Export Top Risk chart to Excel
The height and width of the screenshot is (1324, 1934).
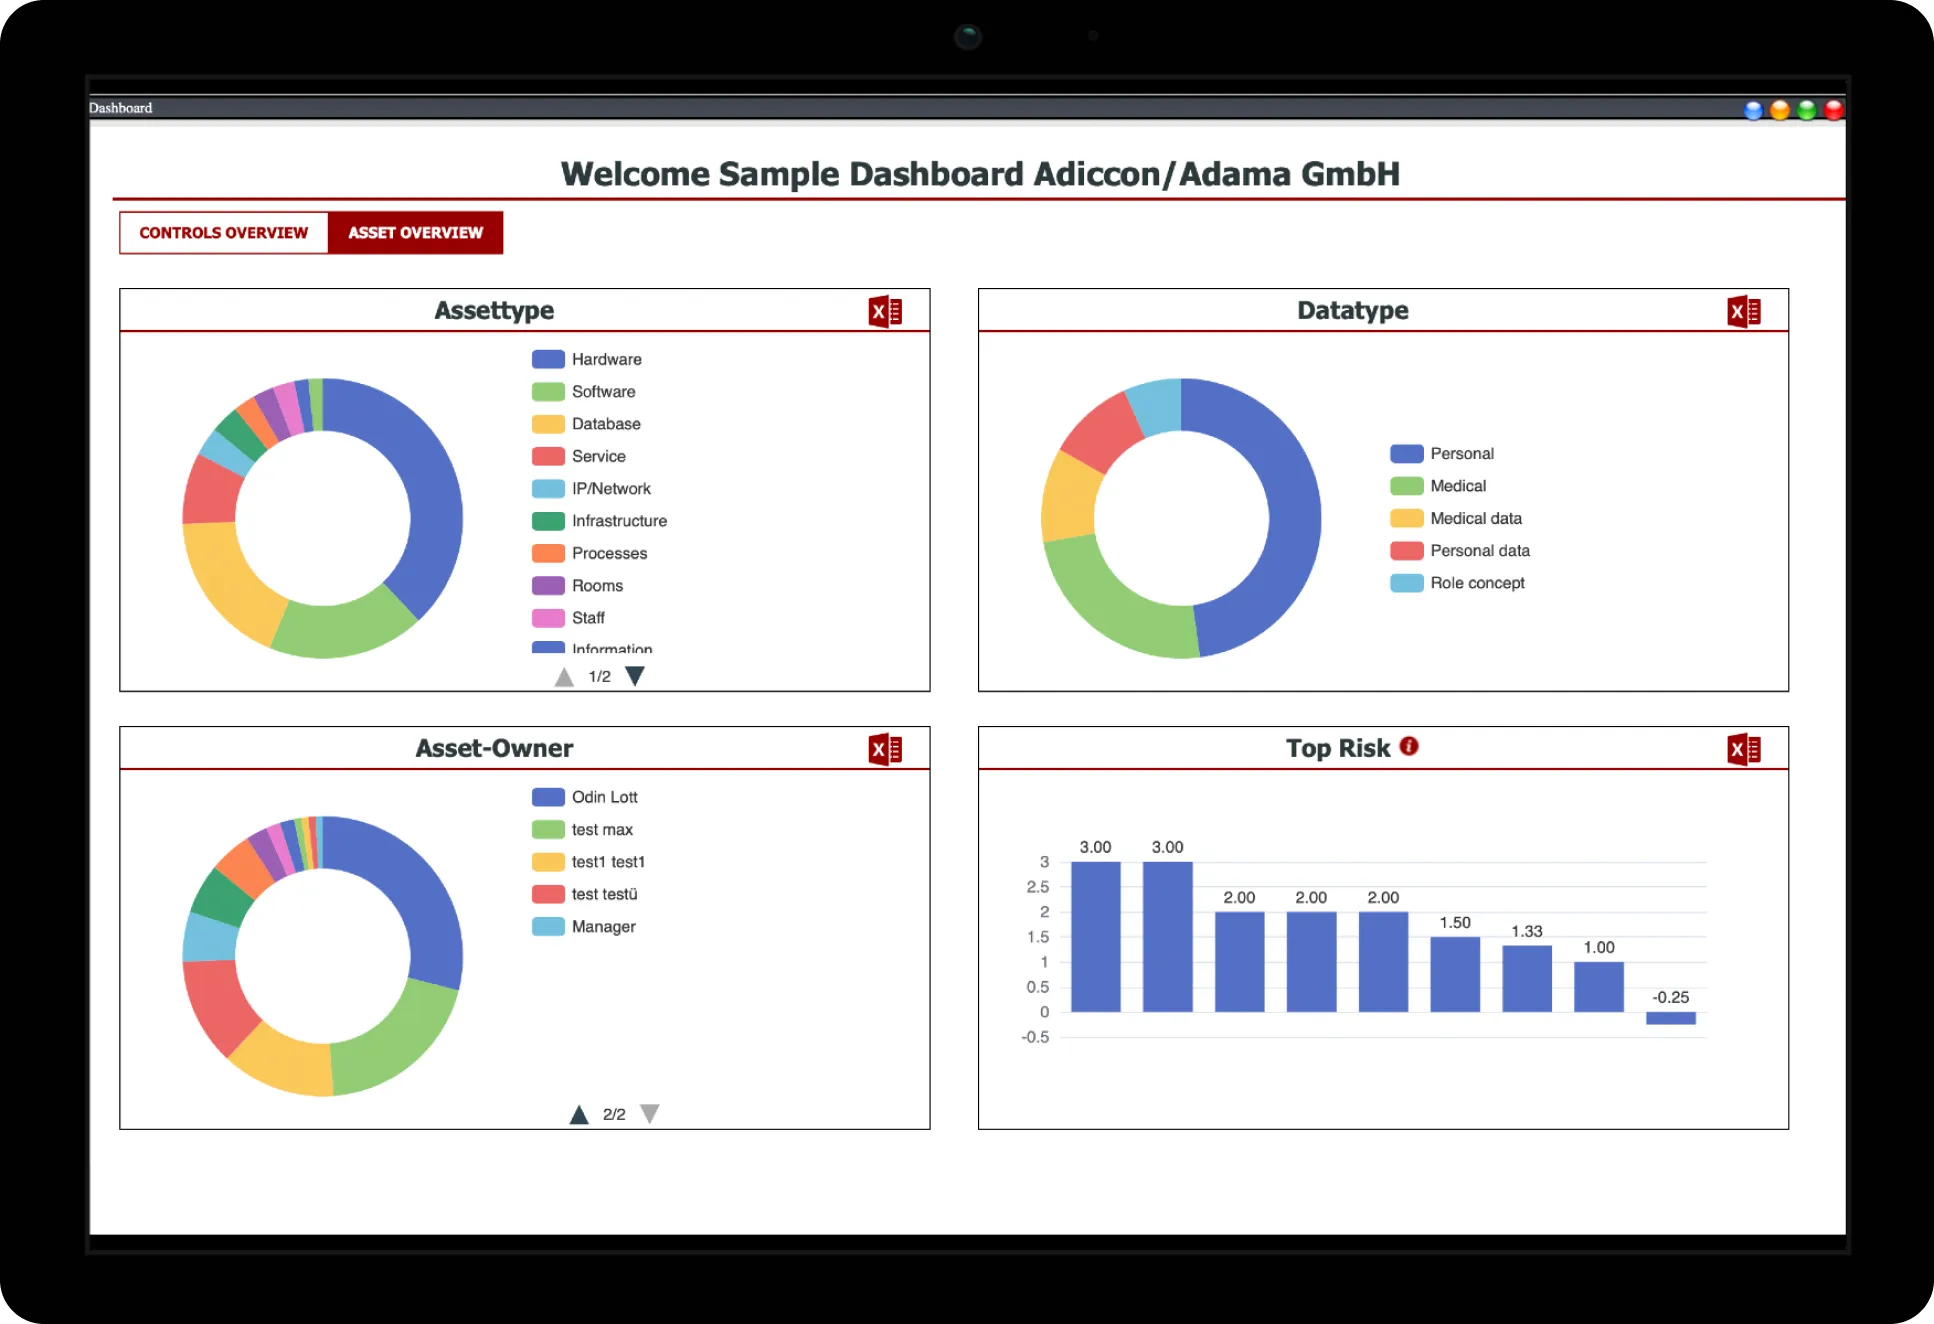[x=1744, y=749]
